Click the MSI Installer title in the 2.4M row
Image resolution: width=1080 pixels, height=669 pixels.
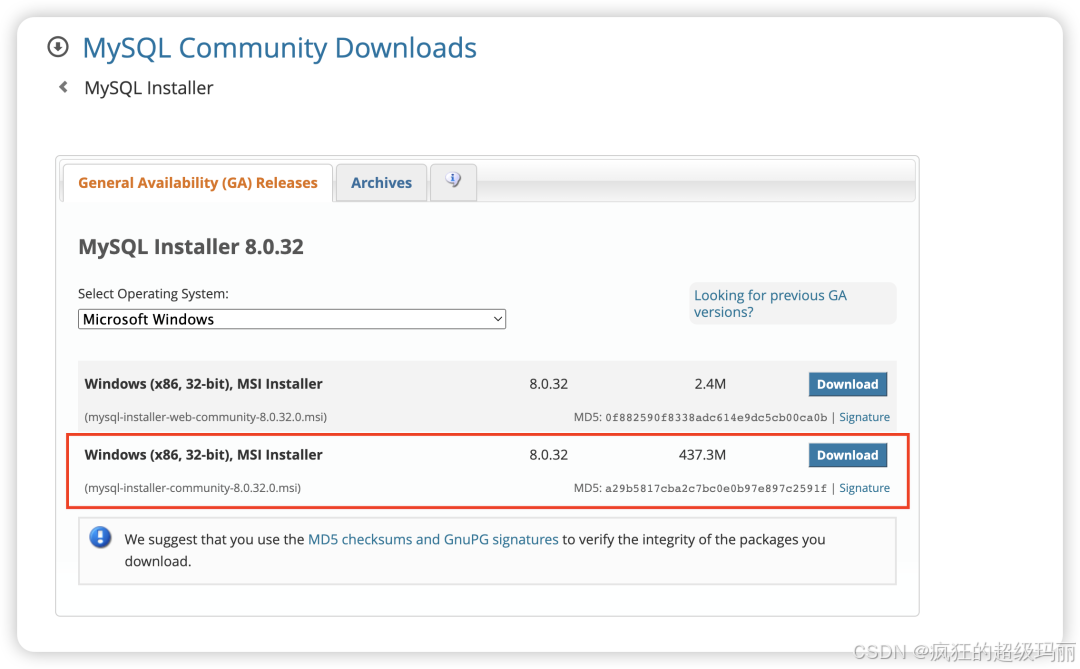pyautogui.click(x=203, y=384)
